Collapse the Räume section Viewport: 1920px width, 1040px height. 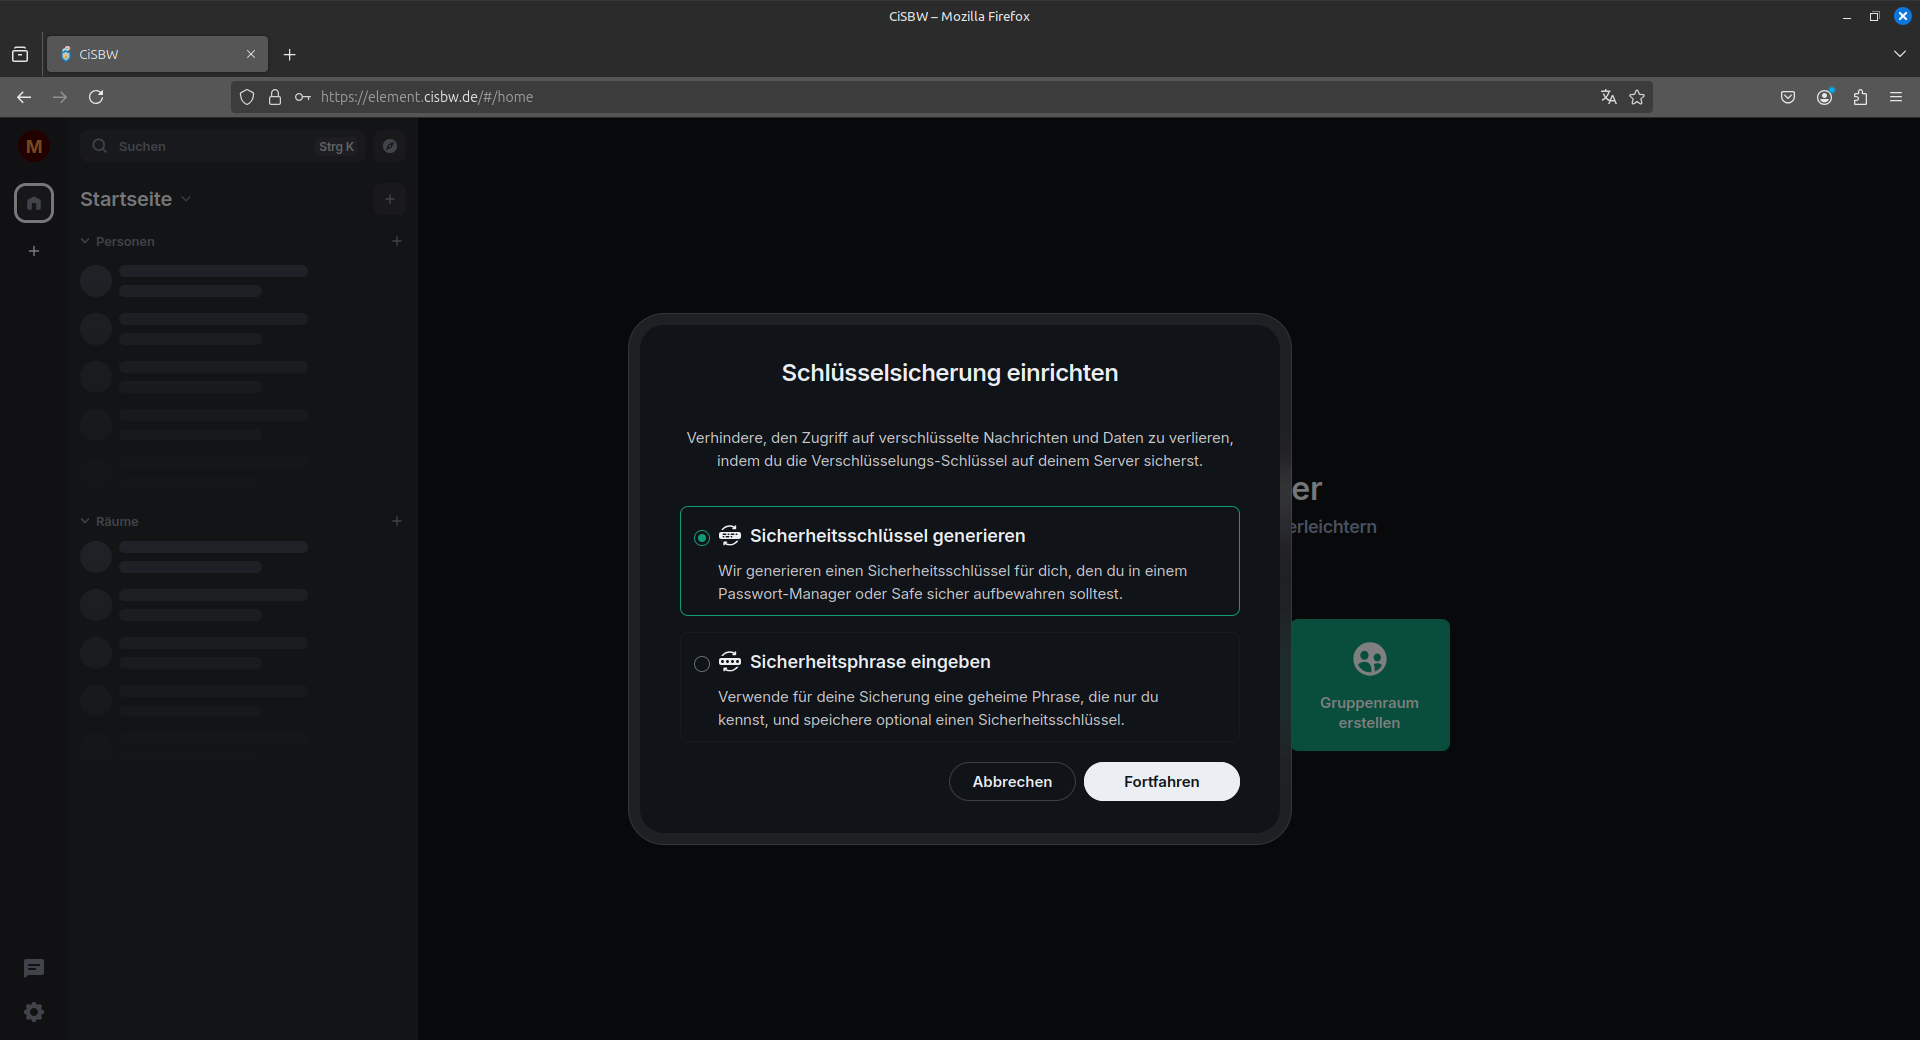(84, 521)
